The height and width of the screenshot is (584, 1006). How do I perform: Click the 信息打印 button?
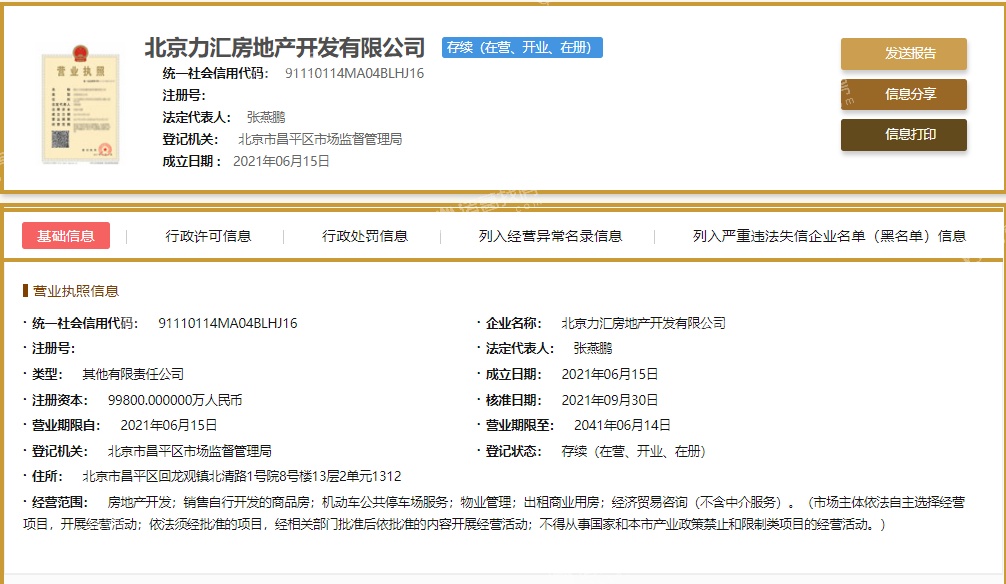[903, 134]
